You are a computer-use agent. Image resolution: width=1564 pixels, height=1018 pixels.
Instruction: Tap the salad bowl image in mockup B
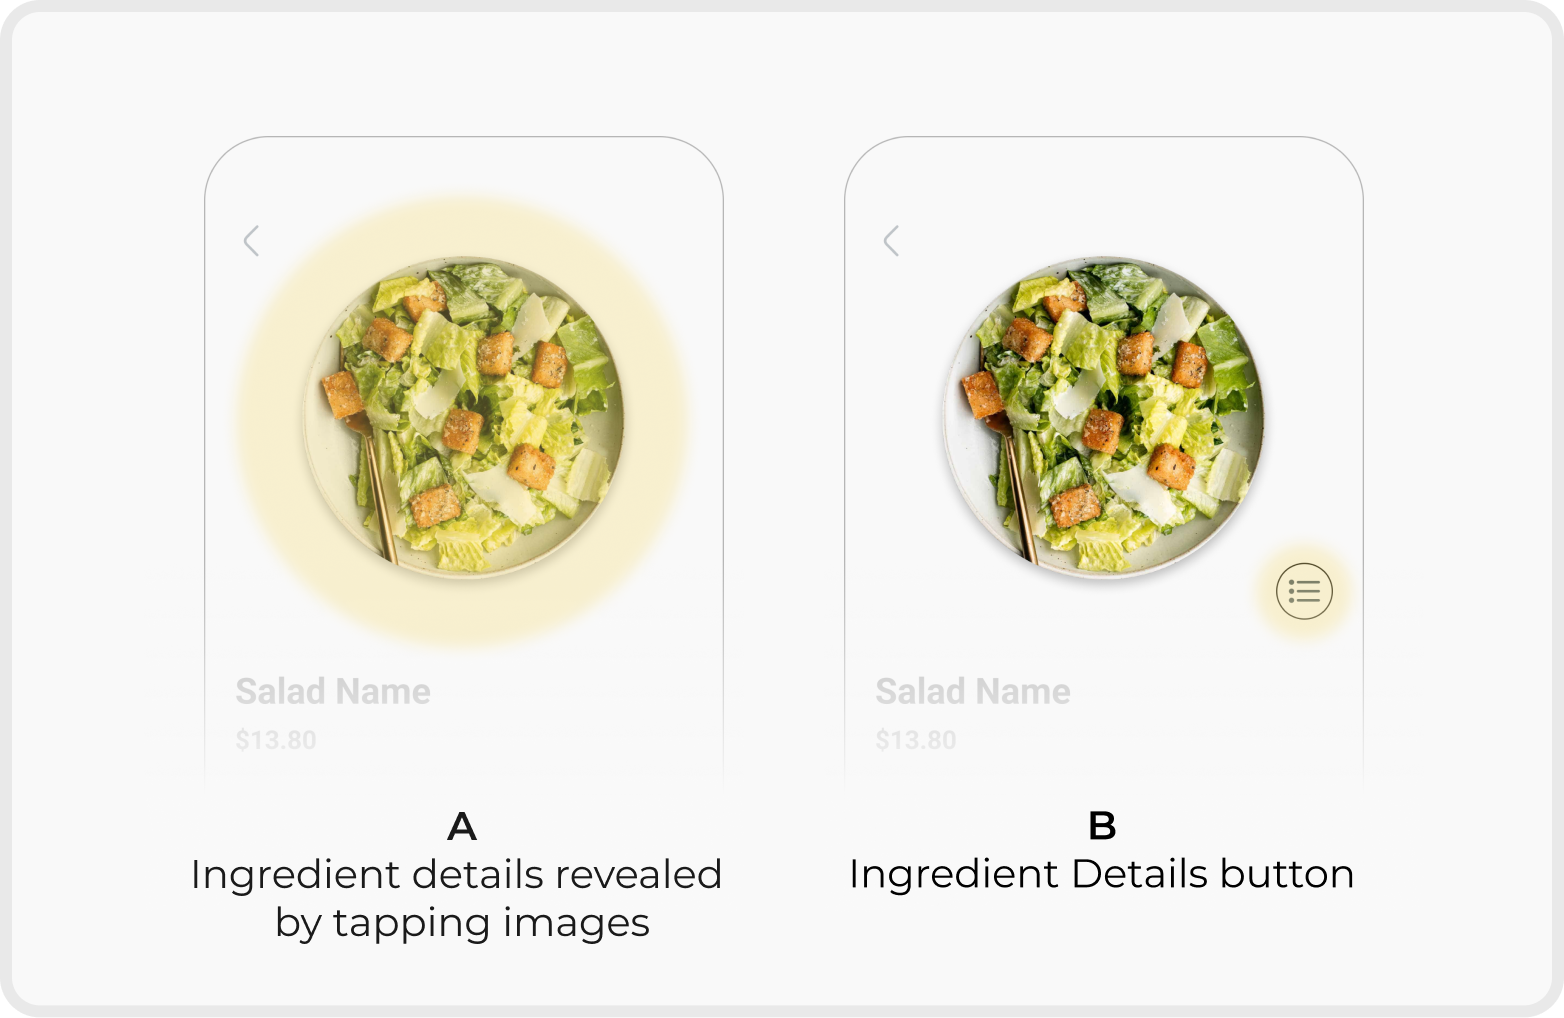1103,416
